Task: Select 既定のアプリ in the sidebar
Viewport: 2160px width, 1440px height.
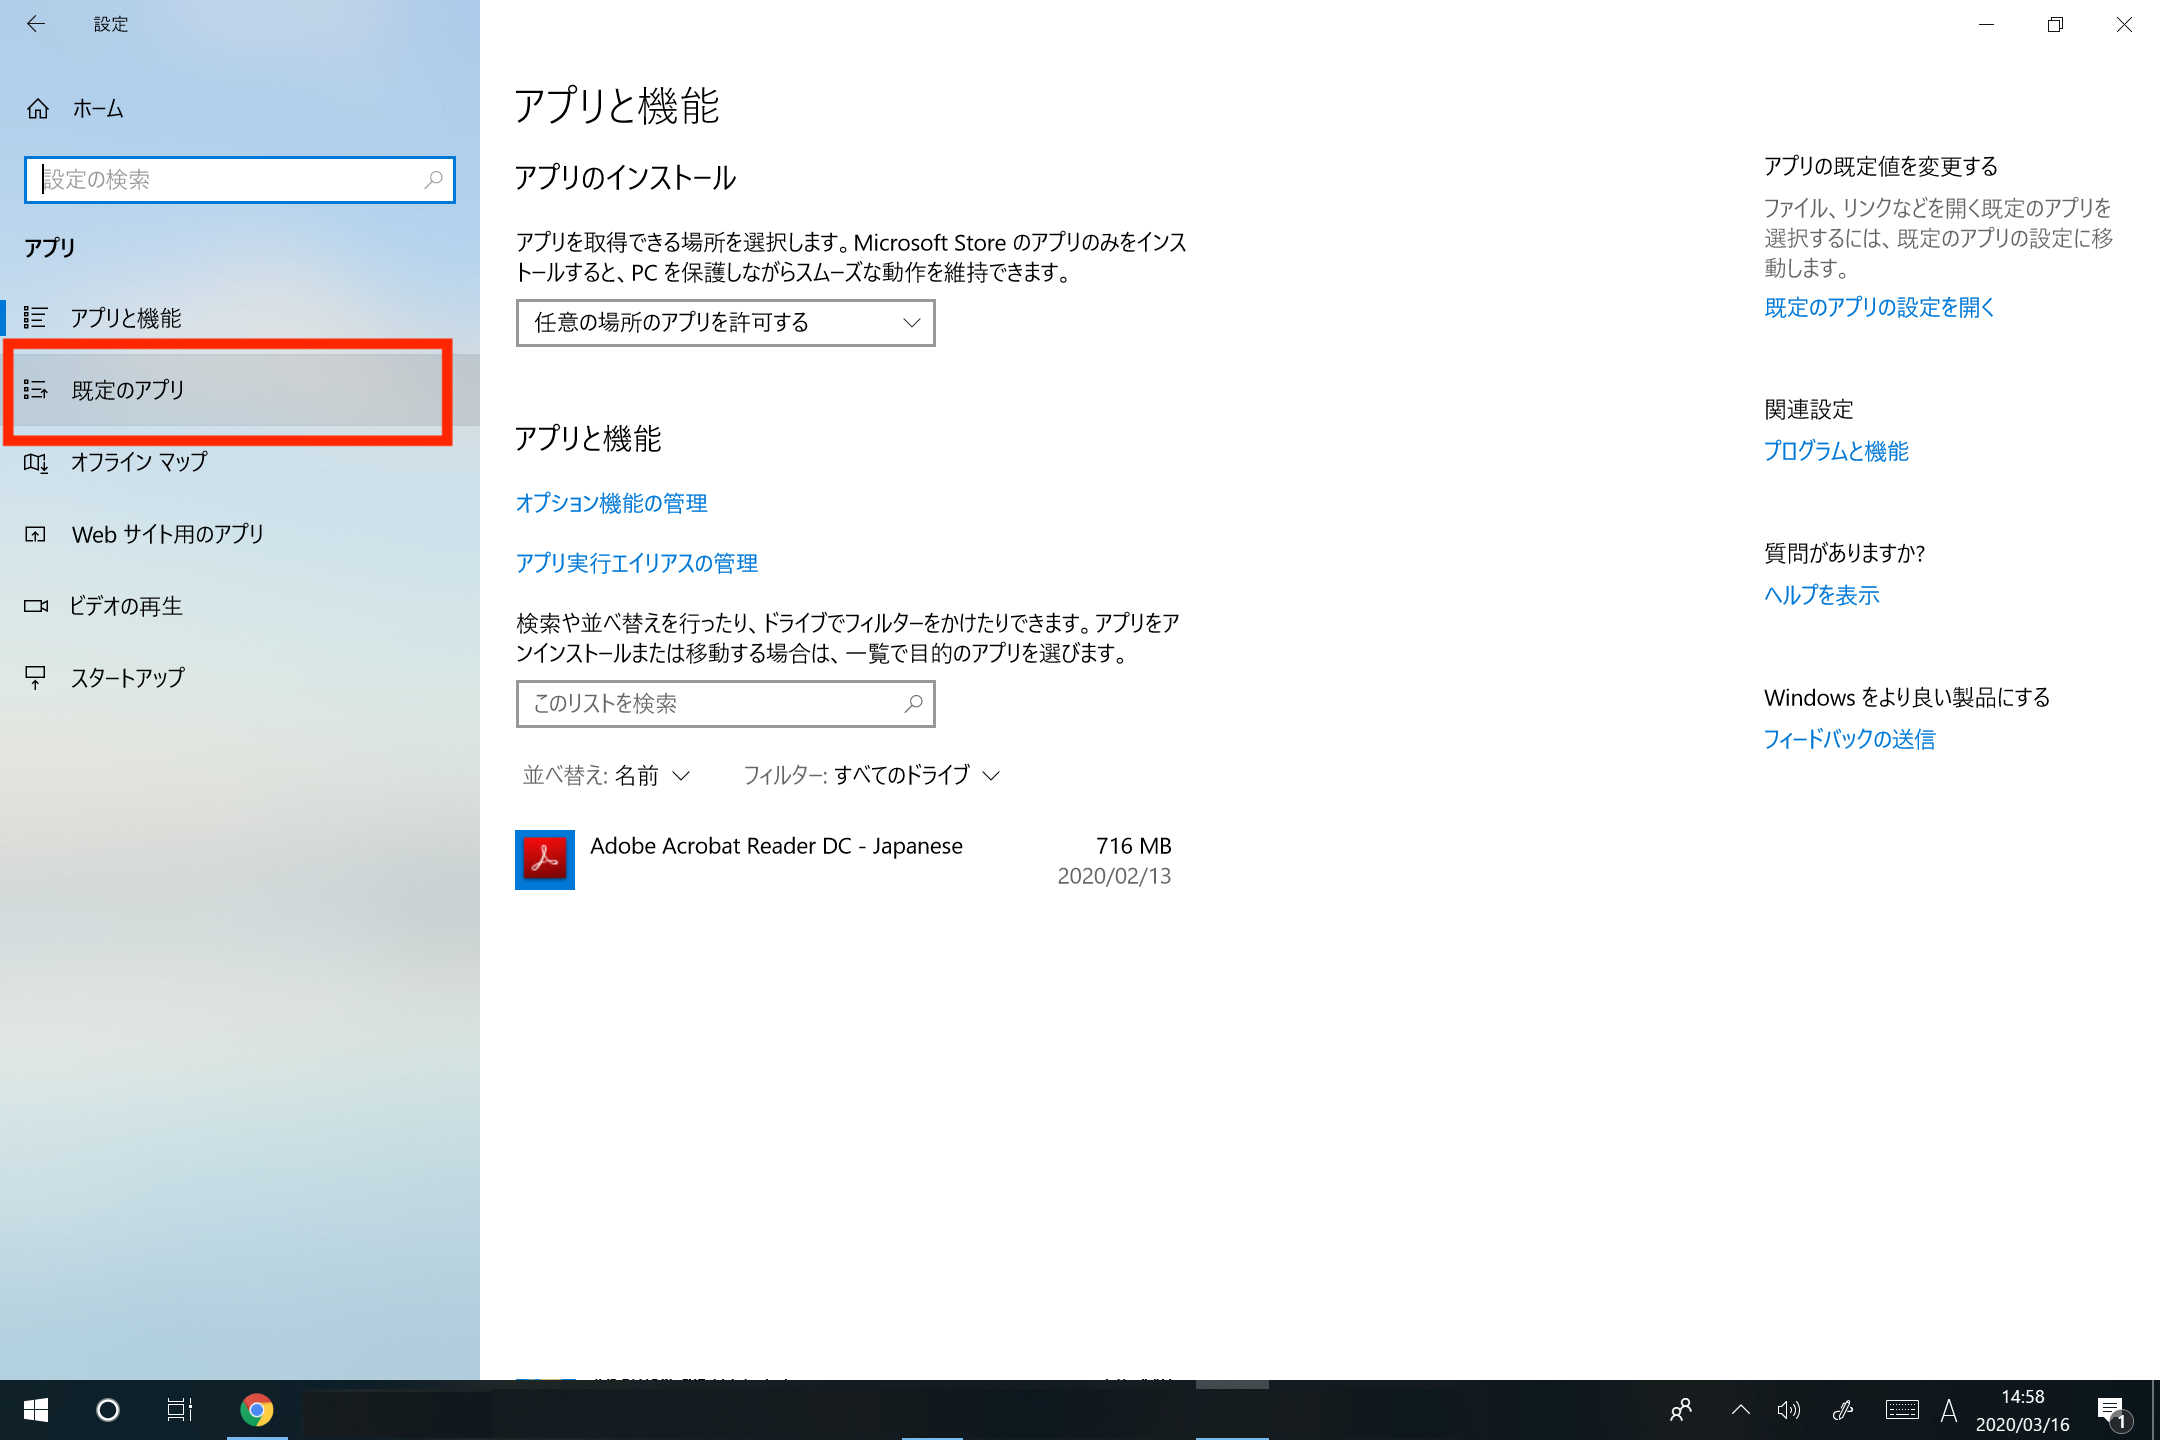Action: (x=128, y=390)
